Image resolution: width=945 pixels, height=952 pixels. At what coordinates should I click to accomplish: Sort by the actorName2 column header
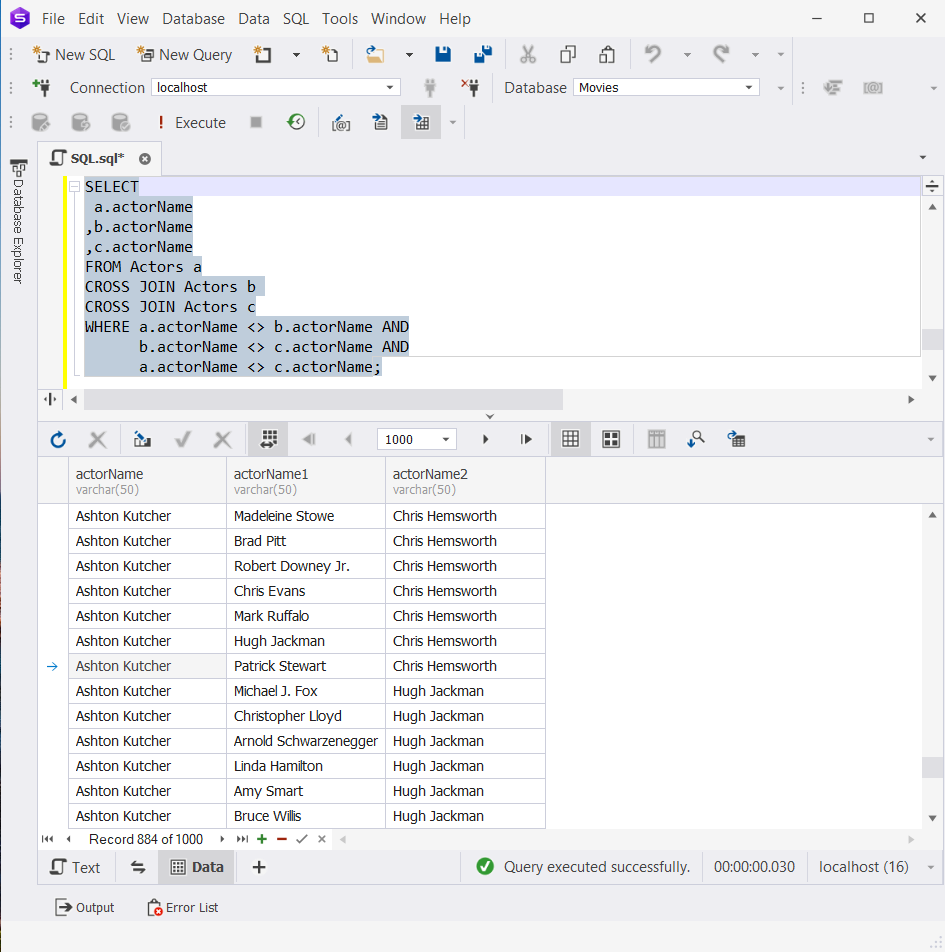pyautogui.click(x=465, y=481)
